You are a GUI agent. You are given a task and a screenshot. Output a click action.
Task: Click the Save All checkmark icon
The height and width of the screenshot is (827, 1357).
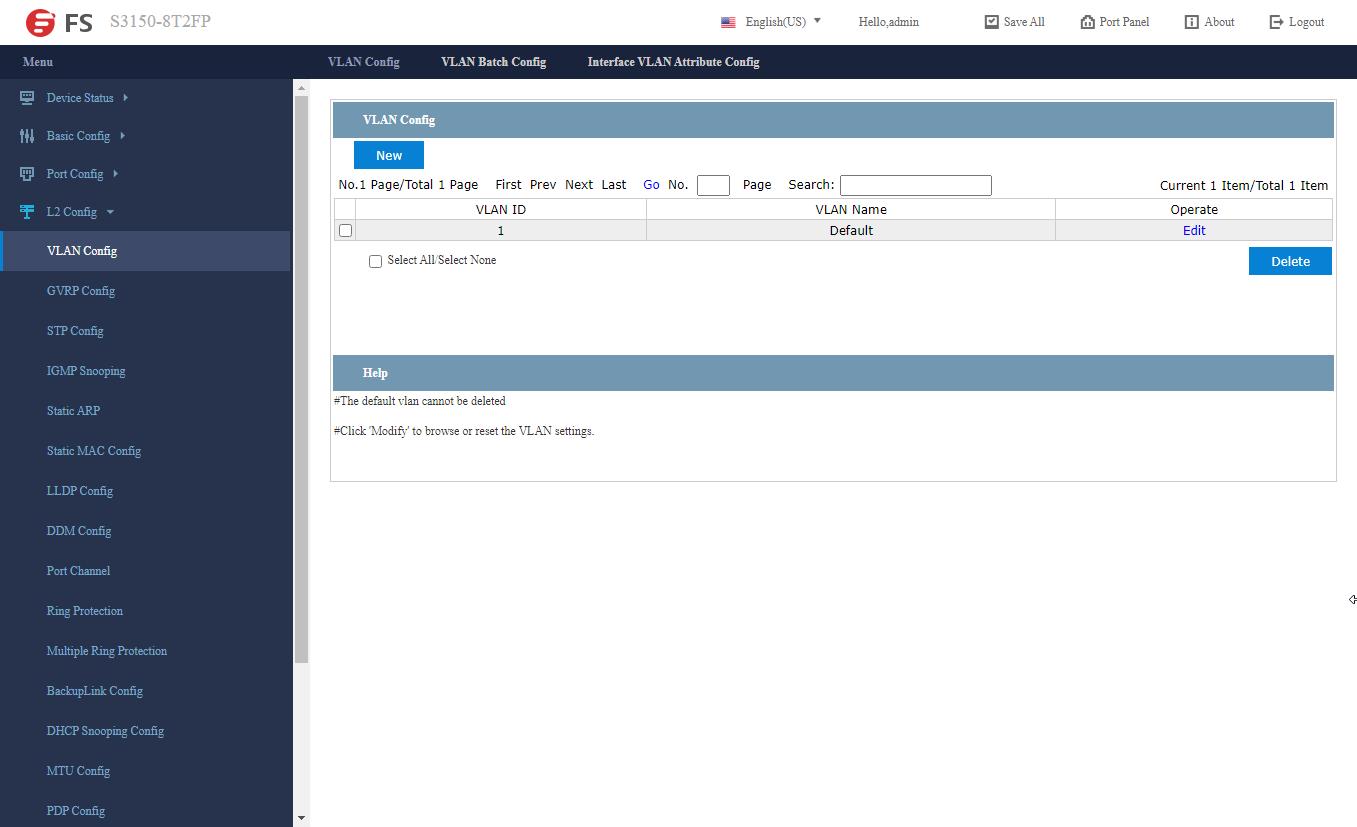point(991,22)
